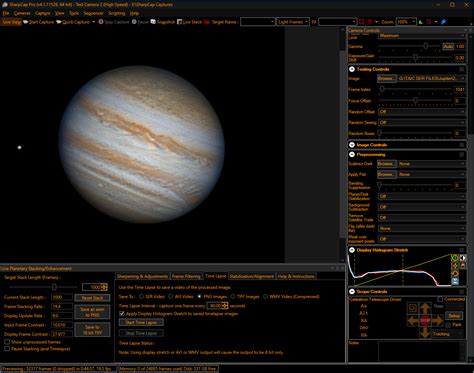Enable Show unprocessed frames checkbox
Screen dimensions: 474x373
pos(7,342)
